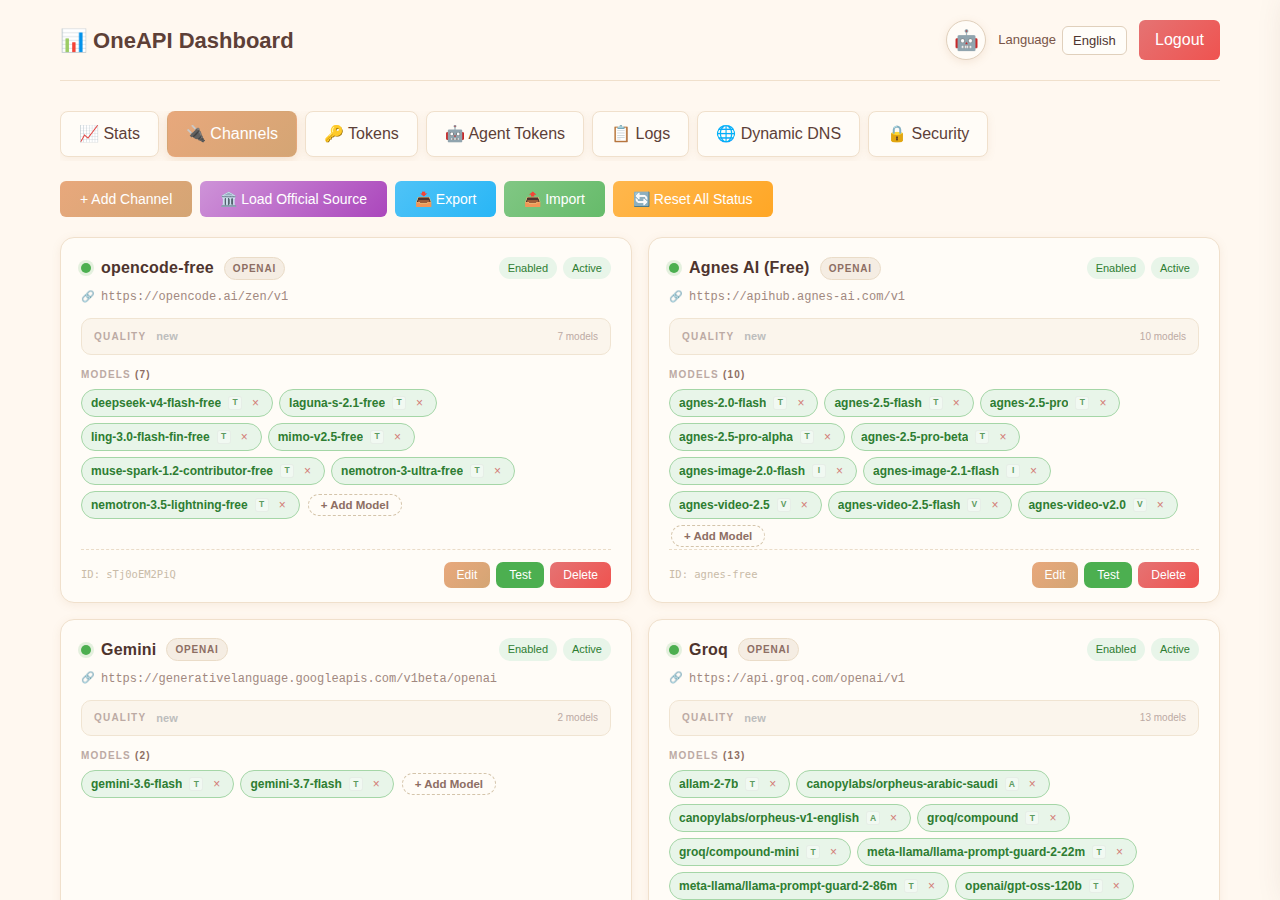Click the Import button
The width and height of the screenshot is (1280, 900).
tap(555, 199)
